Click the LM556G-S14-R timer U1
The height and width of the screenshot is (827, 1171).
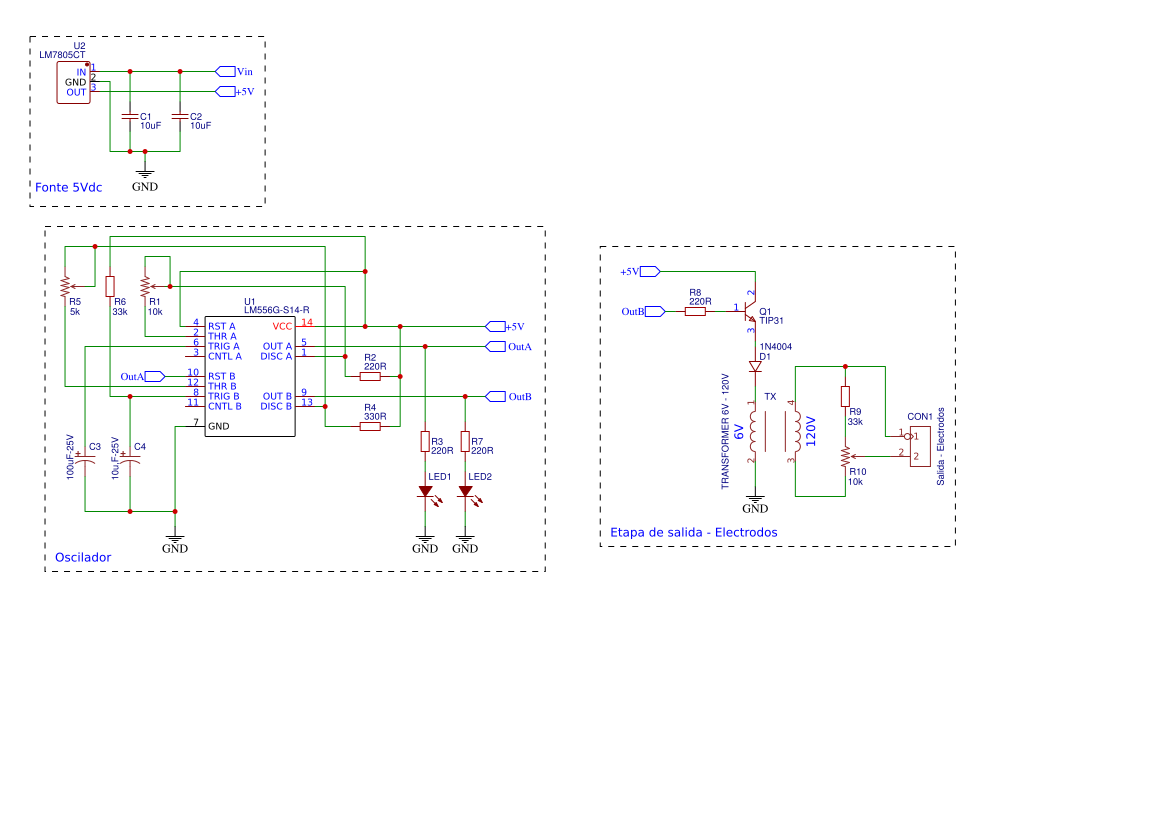[250, 375]
